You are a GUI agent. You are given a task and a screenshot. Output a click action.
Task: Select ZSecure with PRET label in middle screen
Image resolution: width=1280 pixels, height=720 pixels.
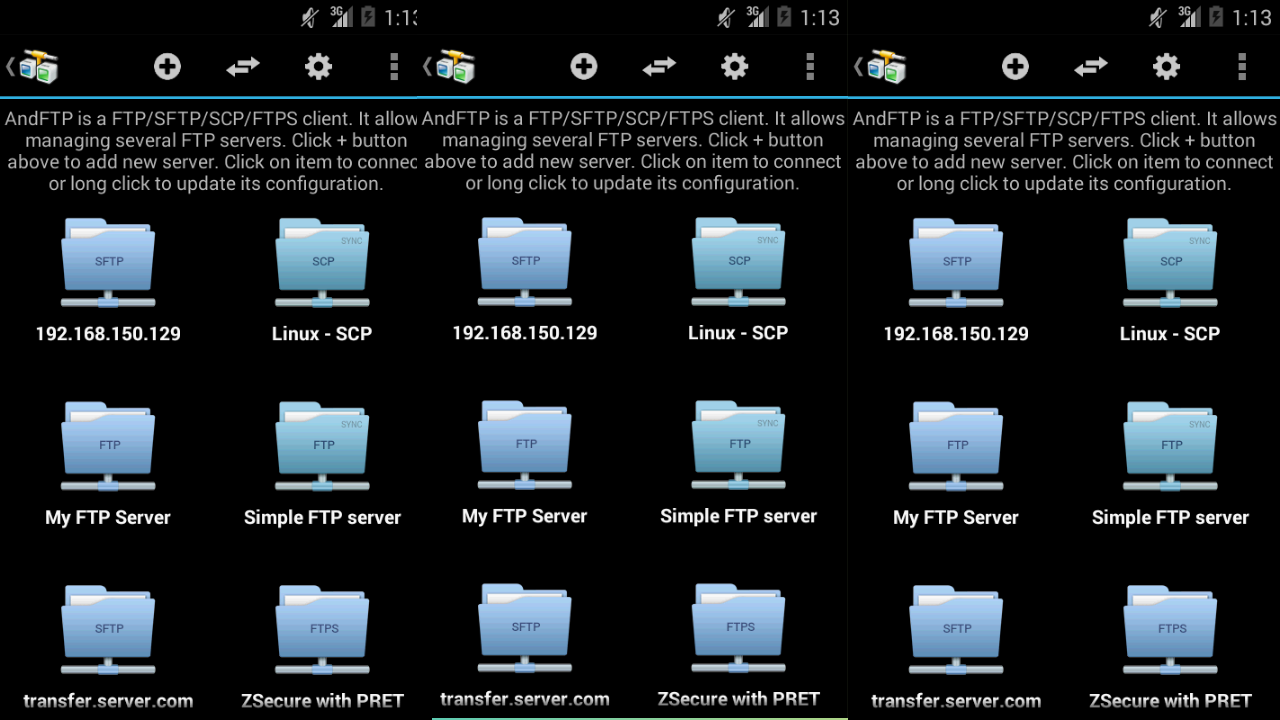coord(738,699)
